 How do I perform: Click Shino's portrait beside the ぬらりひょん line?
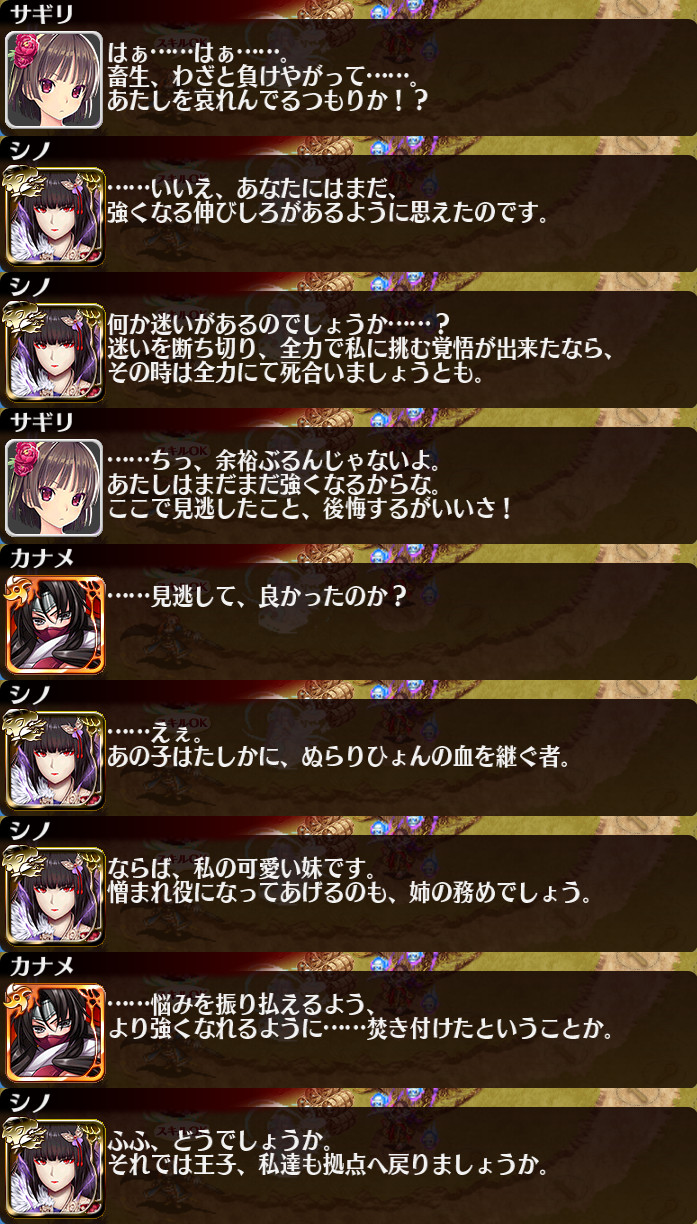(54, 760)
